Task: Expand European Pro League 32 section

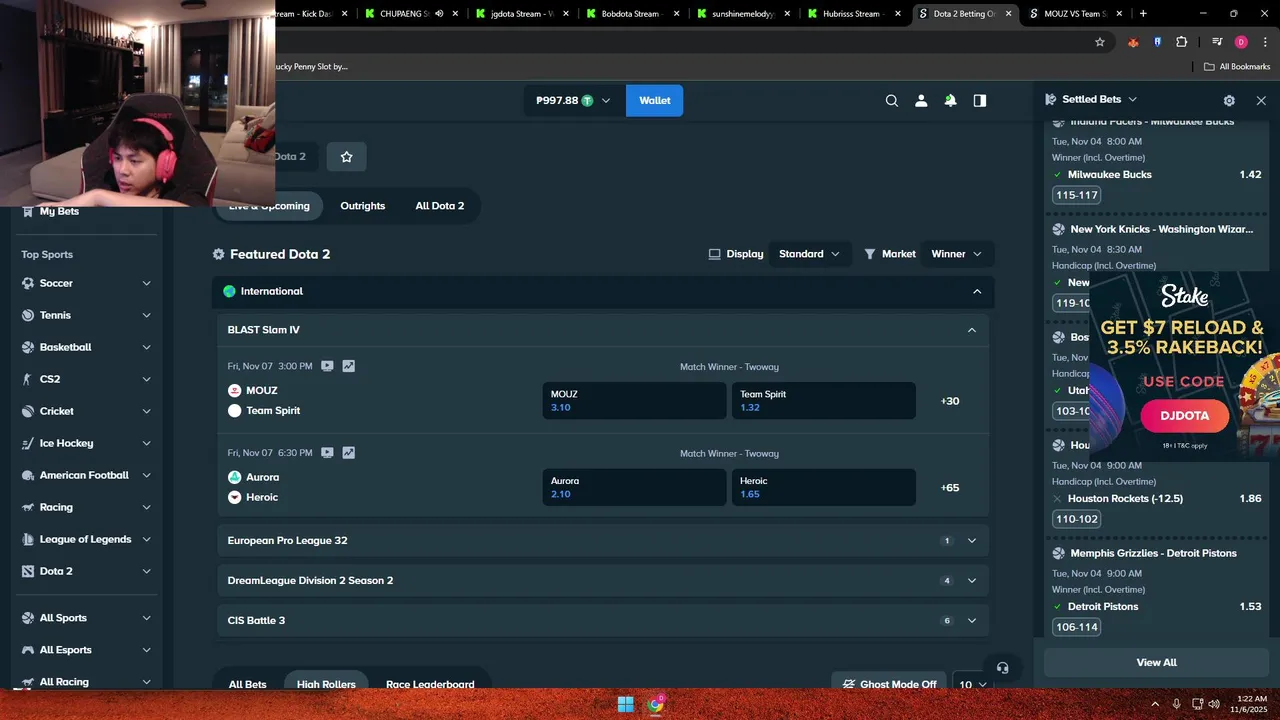Action: (x=603, y=540)
